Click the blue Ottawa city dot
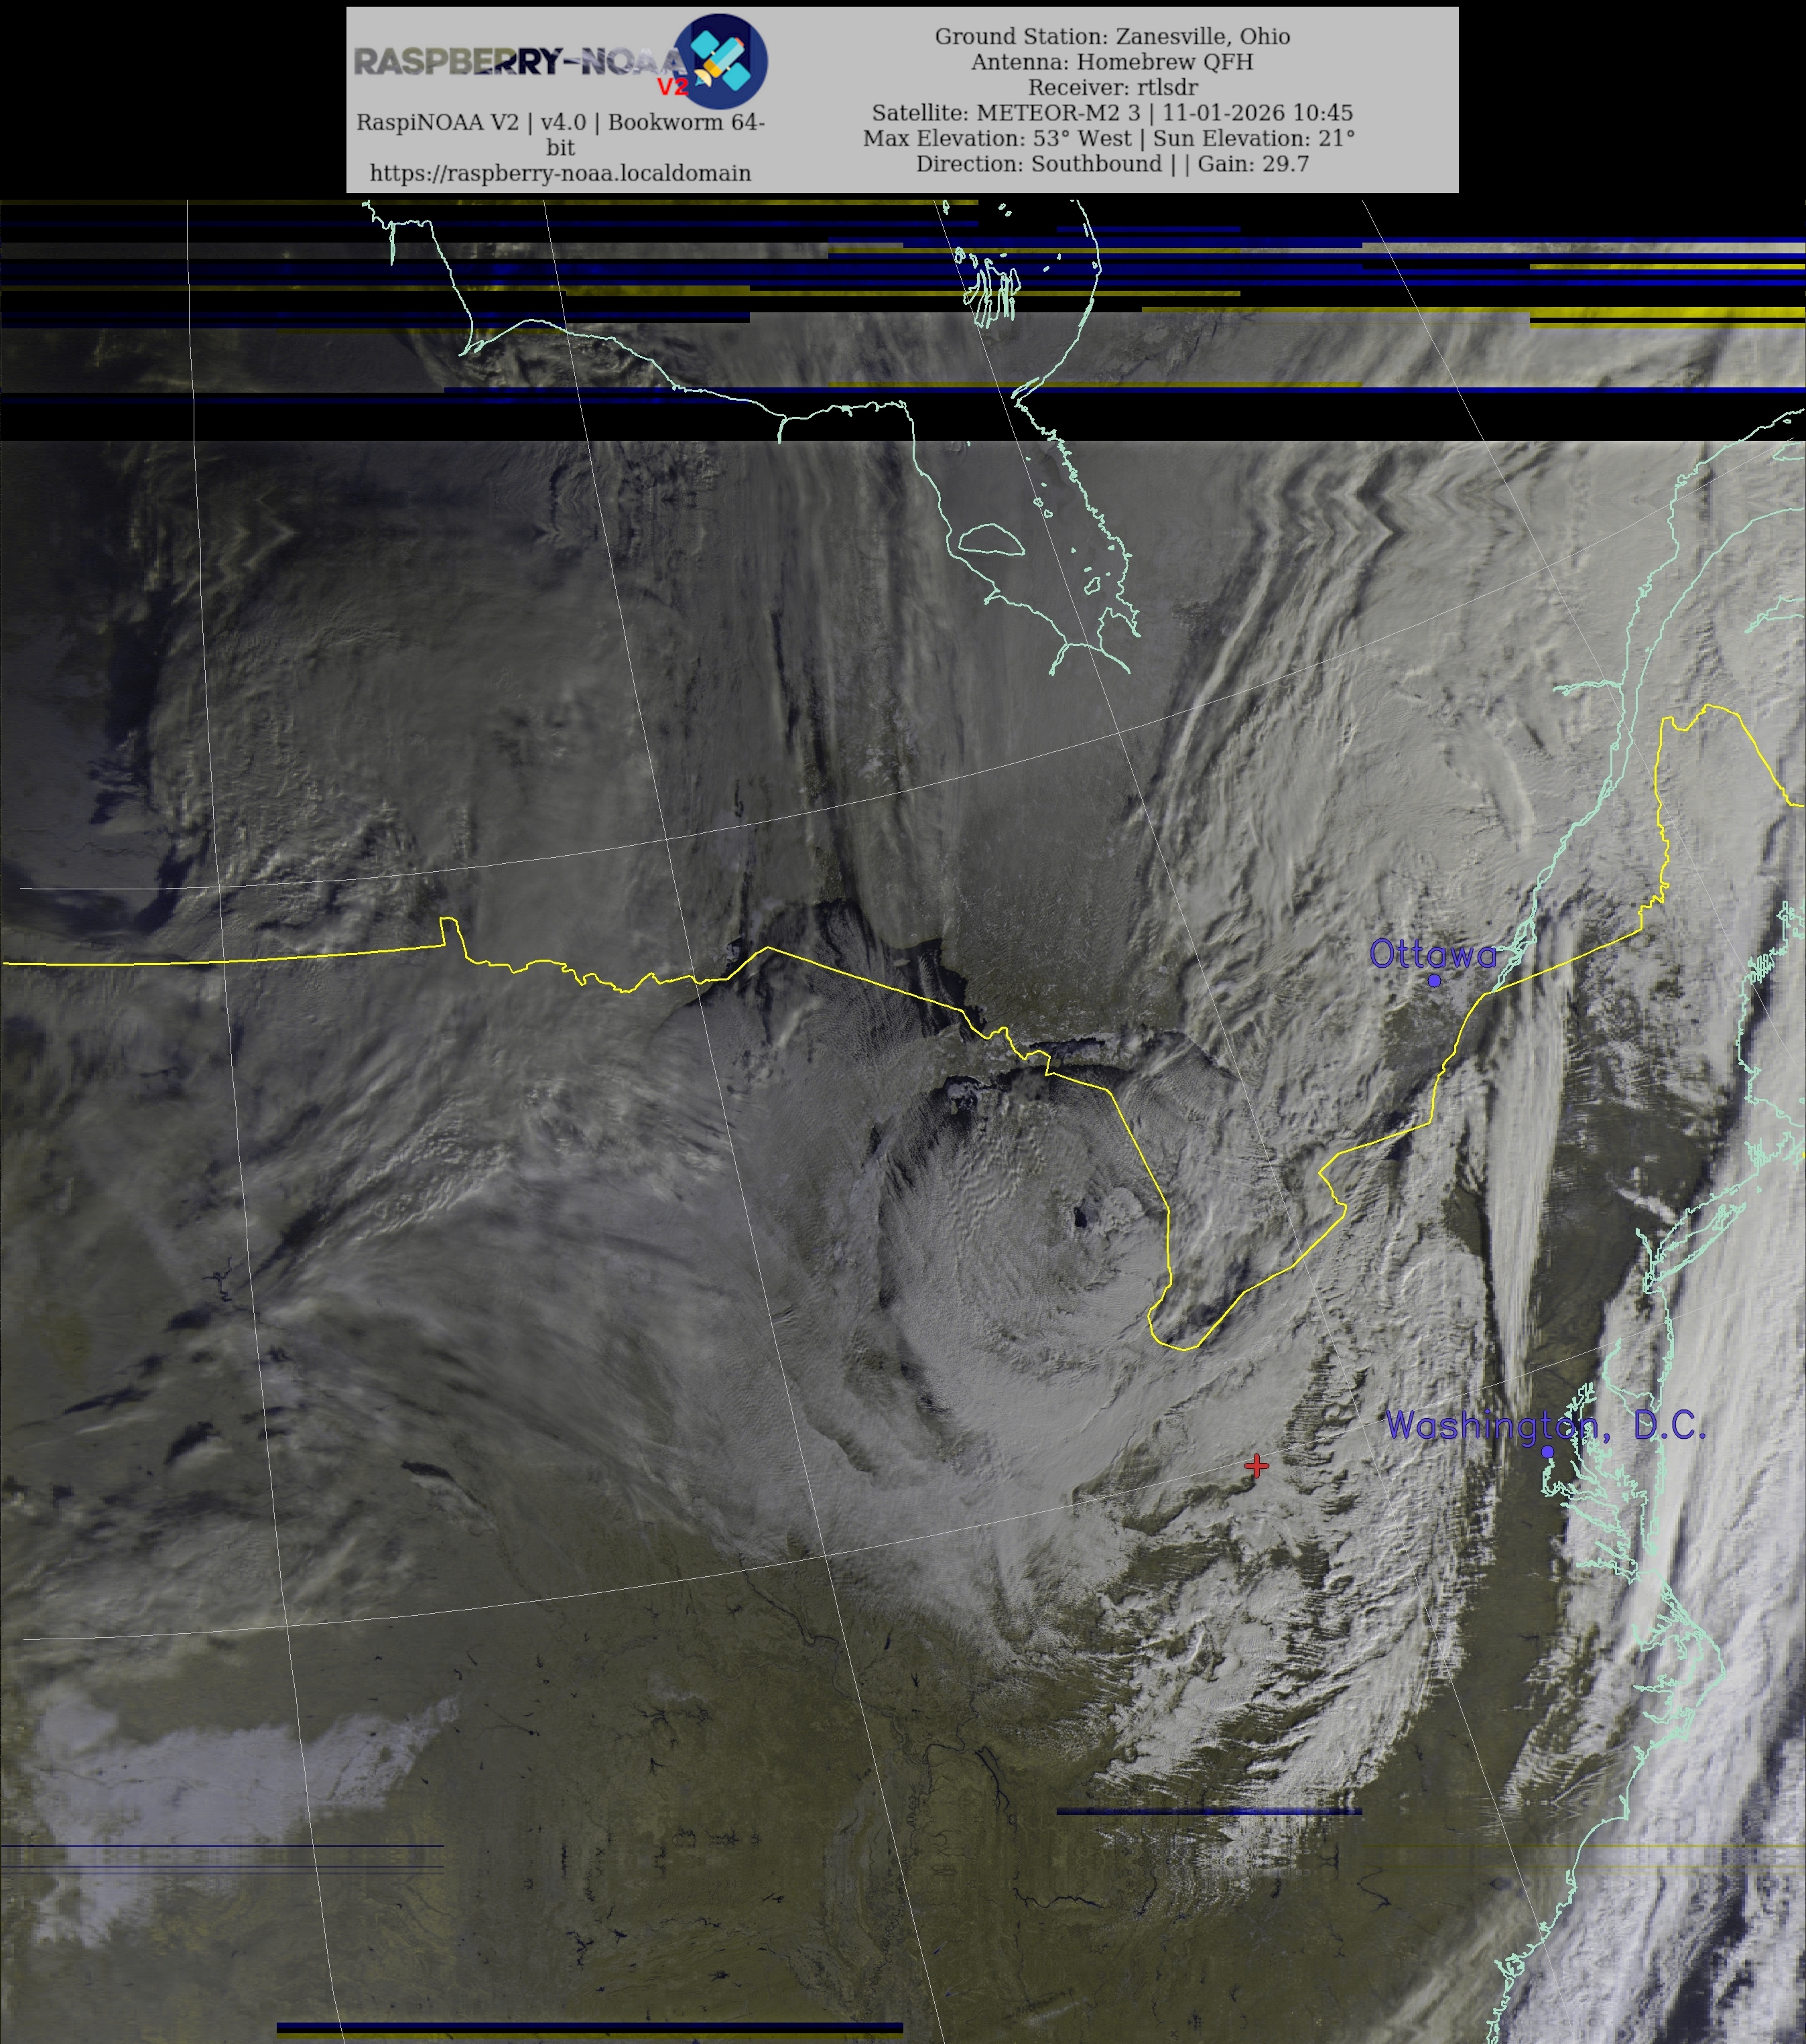 pos(1434,980)
